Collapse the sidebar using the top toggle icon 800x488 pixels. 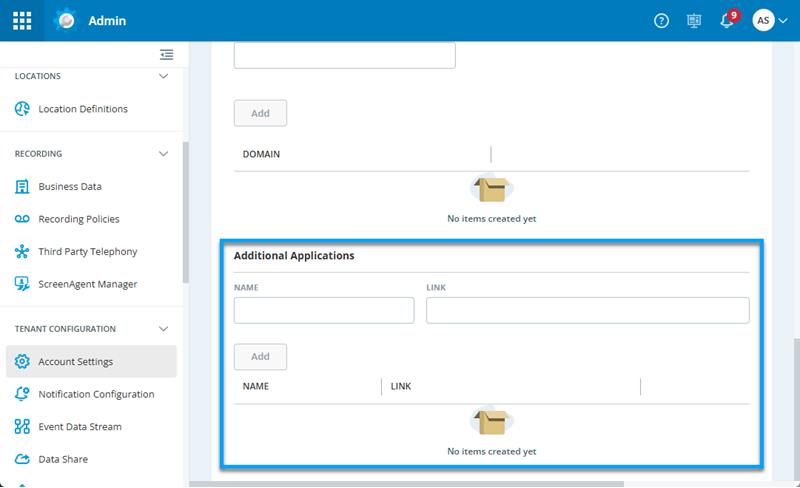166,55
